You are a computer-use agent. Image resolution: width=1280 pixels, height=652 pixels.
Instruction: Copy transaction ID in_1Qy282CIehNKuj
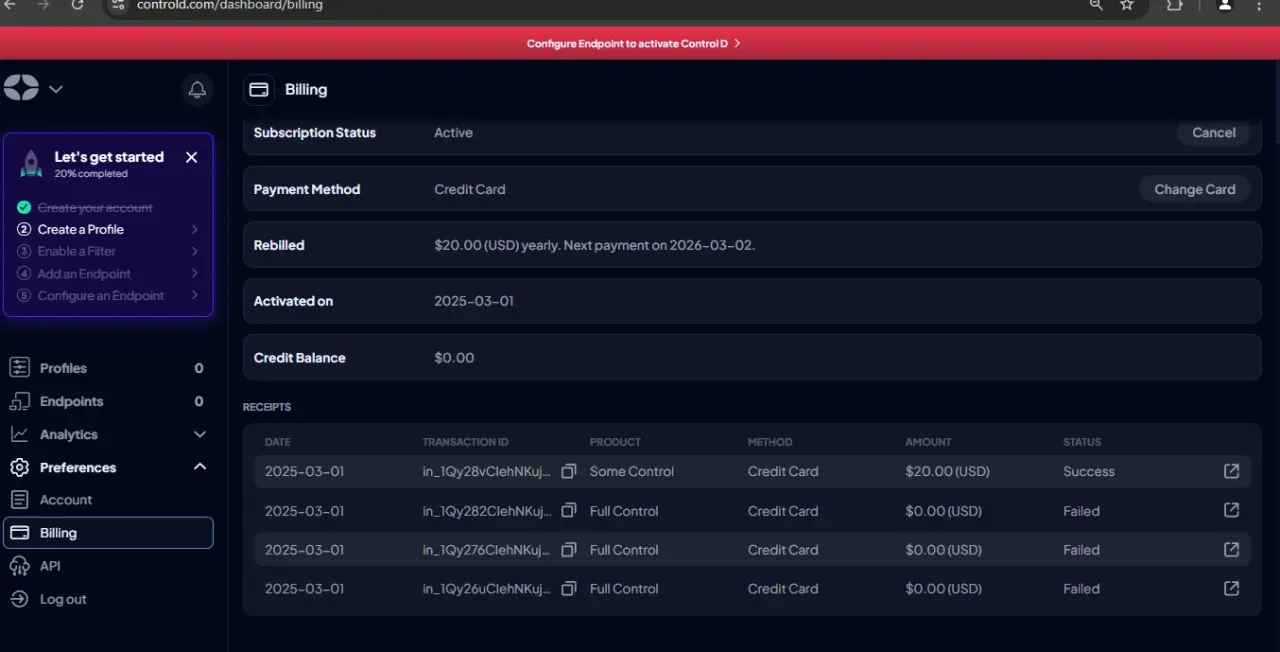[569, 511]
